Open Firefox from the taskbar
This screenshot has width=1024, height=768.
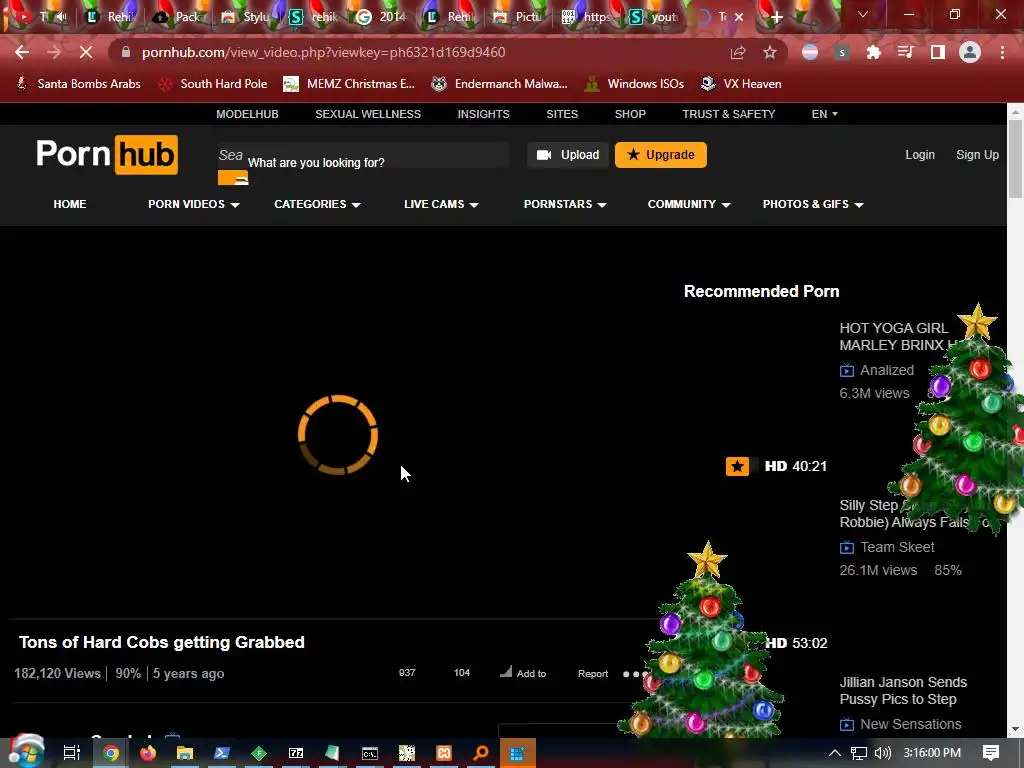coord(148,753)
